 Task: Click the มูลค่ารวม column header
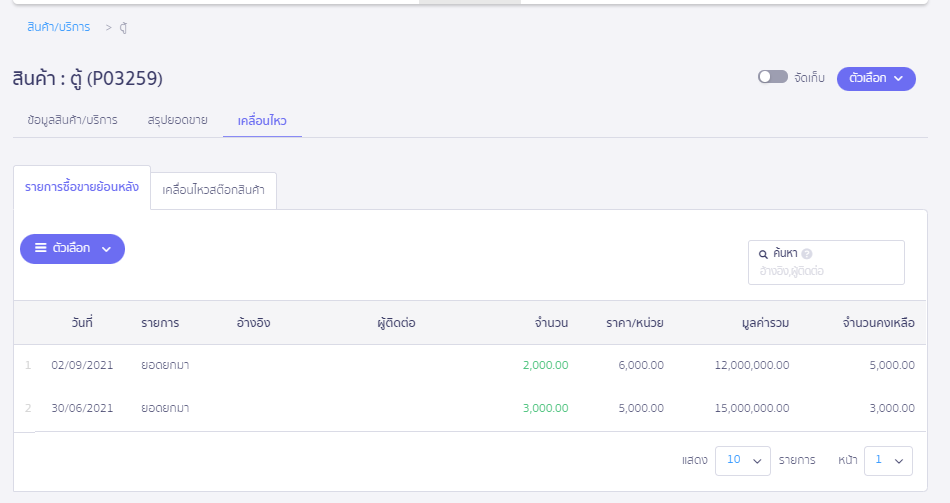[x=765, y=323]
